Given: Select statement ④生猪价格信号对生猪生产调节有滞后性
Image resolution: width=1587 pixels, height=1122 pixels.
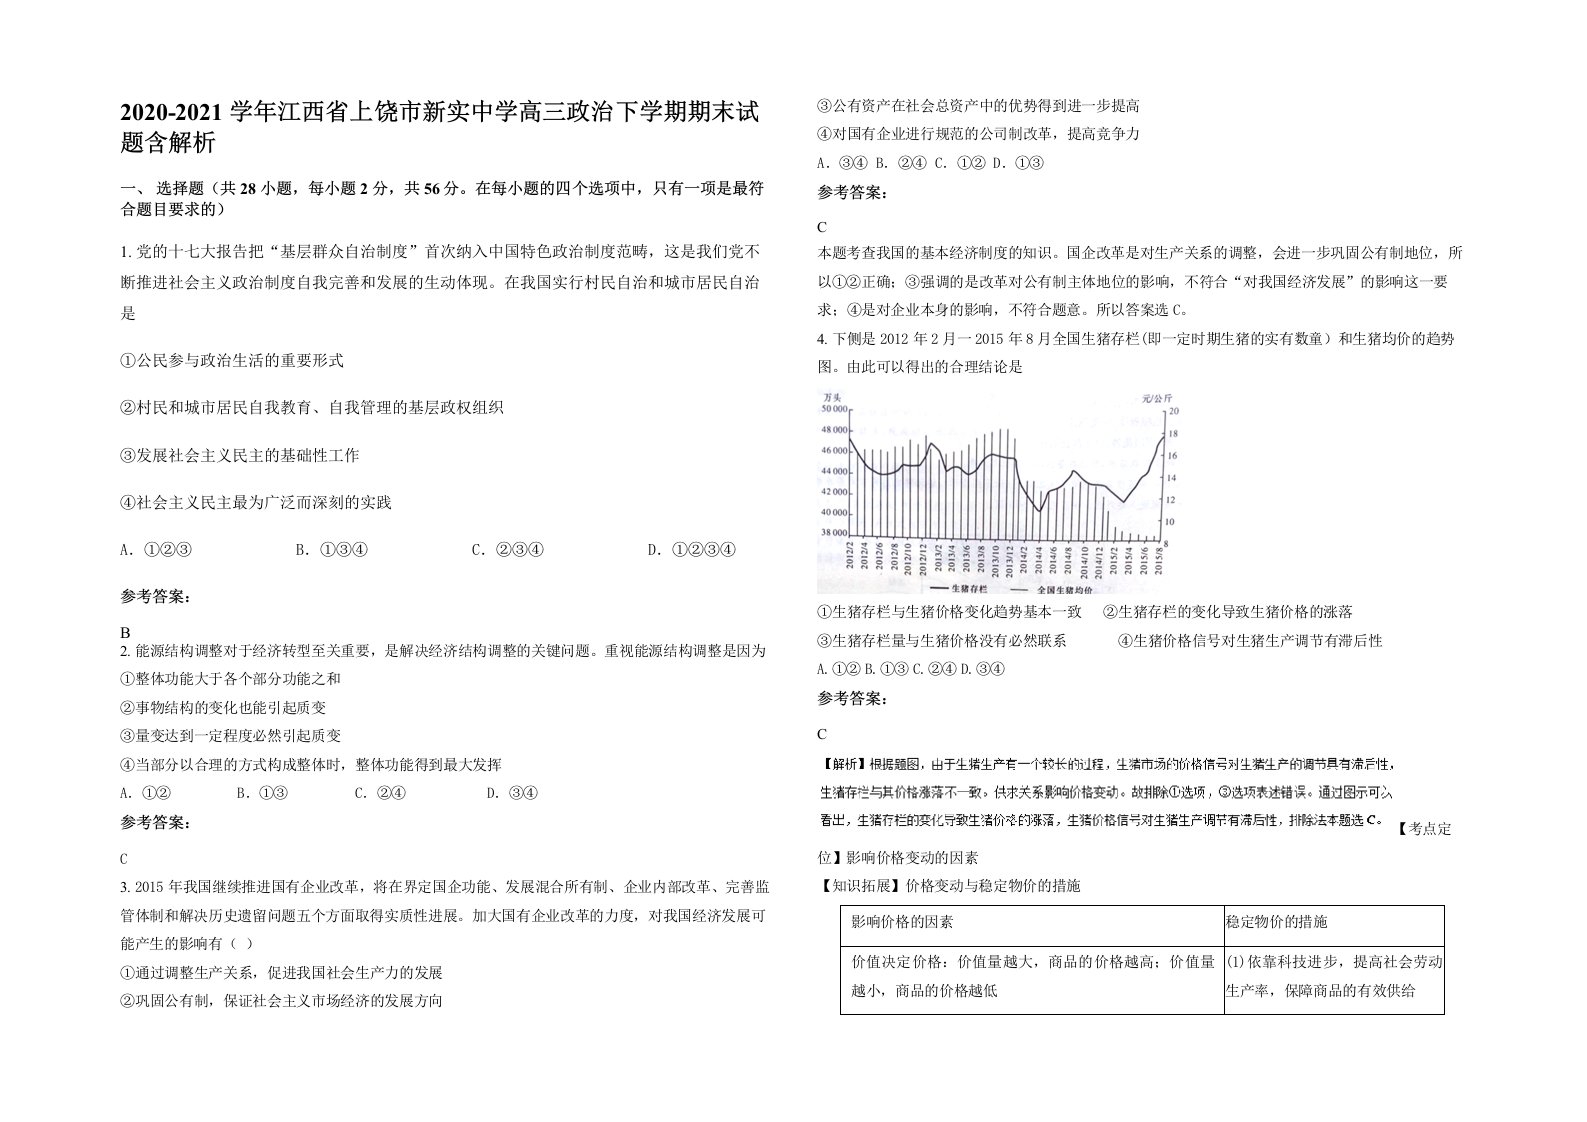Looking at the screenshot, I should (x=1250, y=641).
